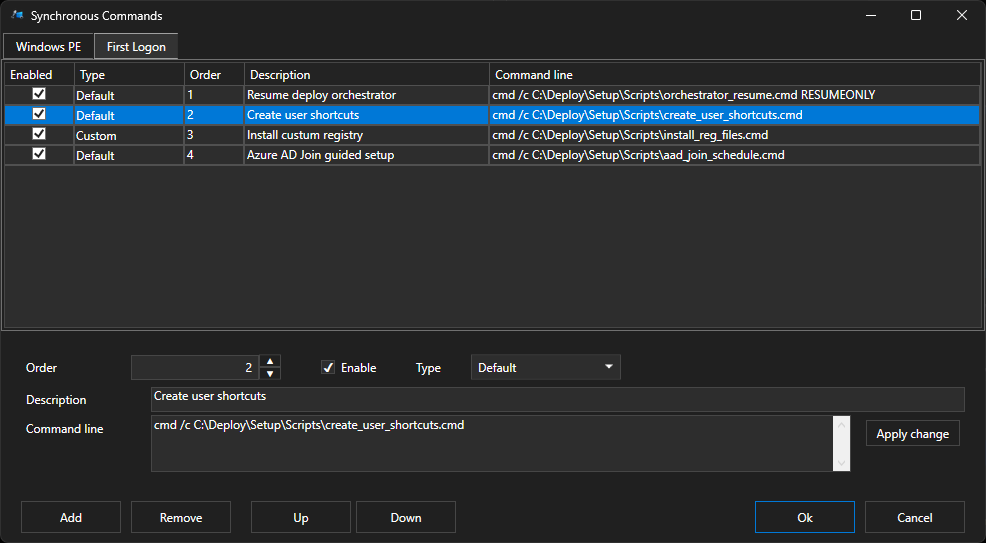This screenshot has height=543, width=986.
Task: Click the Default type cell in row 4
Action: click(129, 155)
